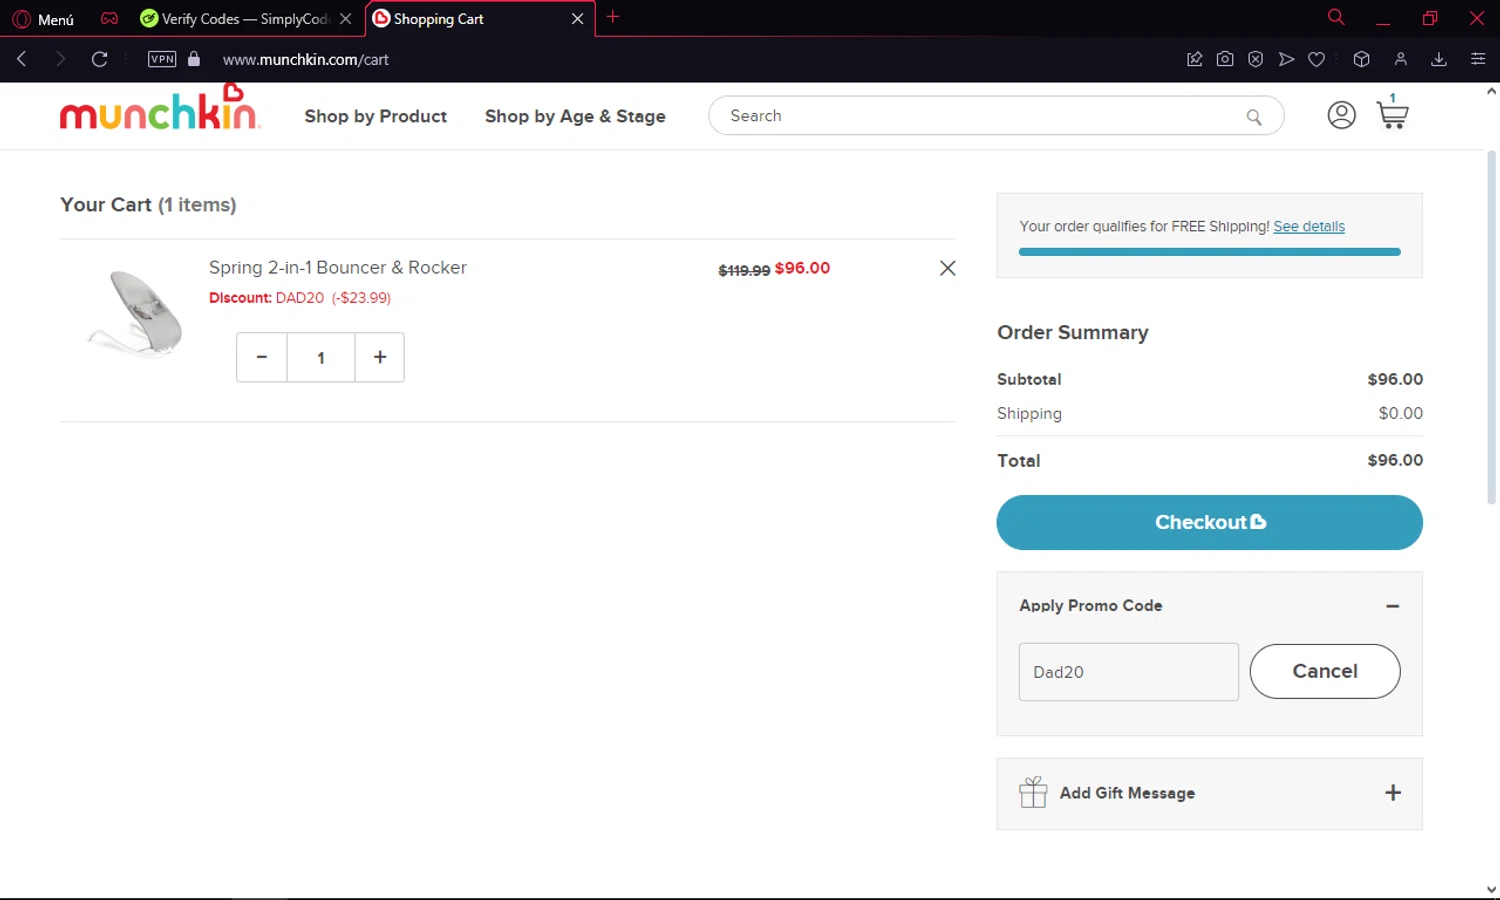1500x900 pixels.
Task: Click the quantity field showing 1
Action: (x=321, y=357)
